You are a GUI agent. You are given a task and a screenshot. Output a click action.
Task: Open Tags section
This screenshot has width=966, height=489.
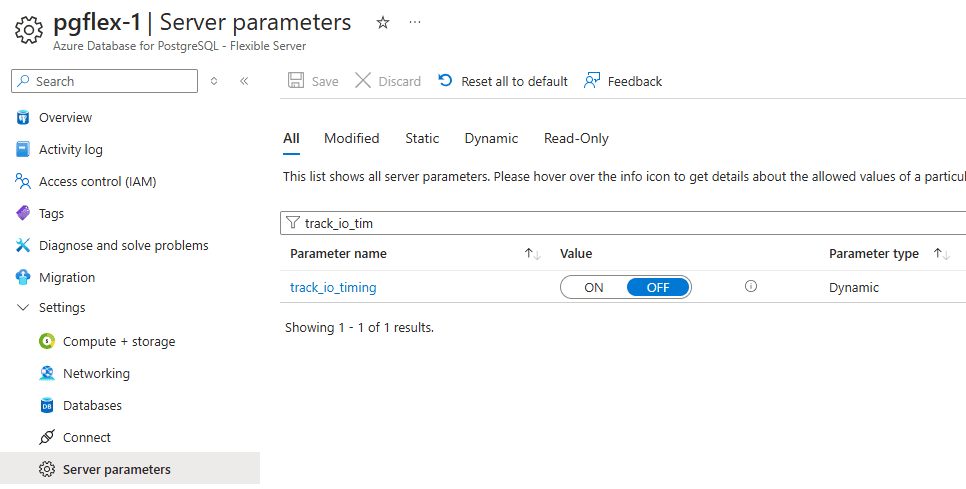click(x=51, y=214)
